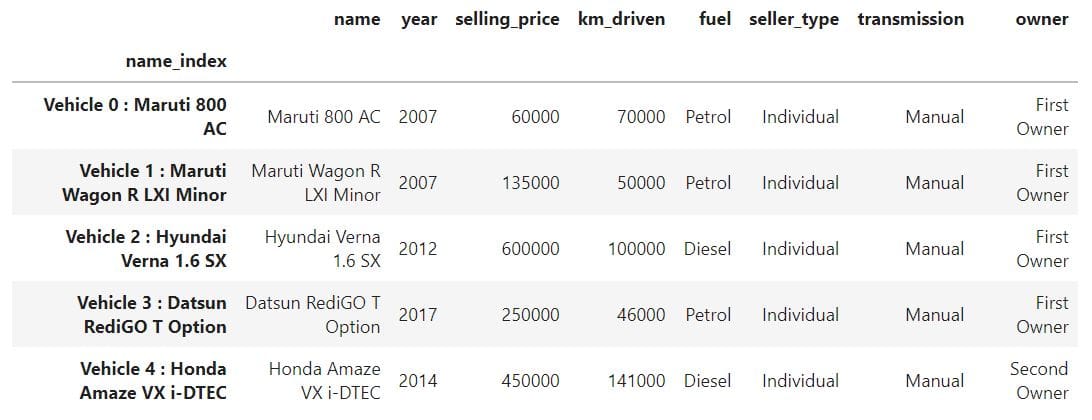Image resolution: width=1092 pixels, height=420 pixels.
Task: Click the Datsun RediGO T Option name cell
Action: [x=313, y=315]
